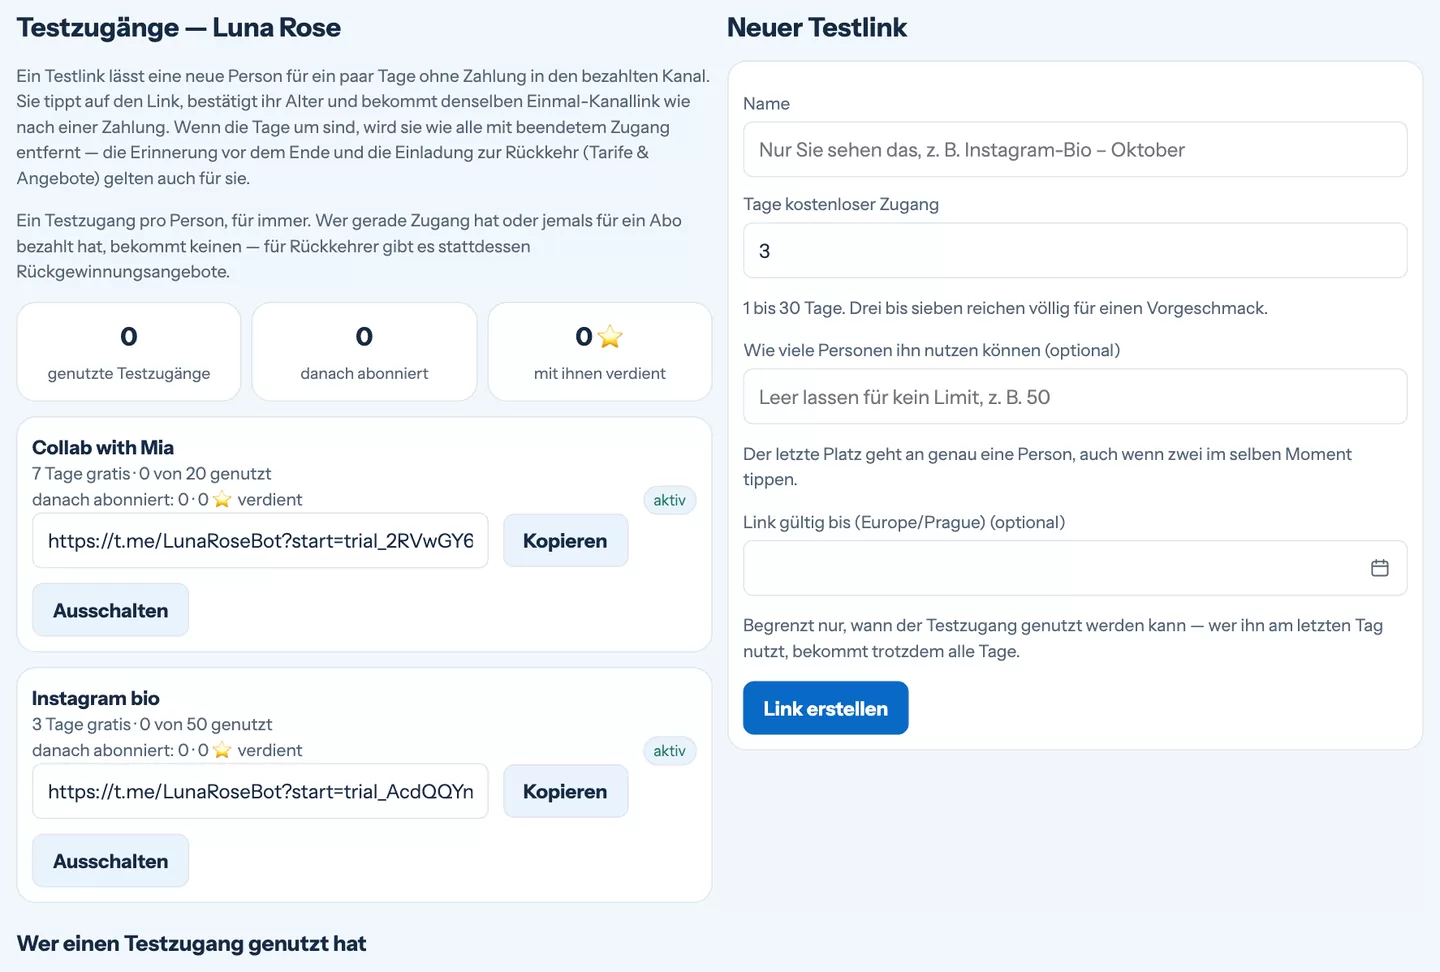Click the 'aktiv' badge on Collab with Mia
Screen dimensions: 1440x972
pyautogui.click(x=669, y=500)
